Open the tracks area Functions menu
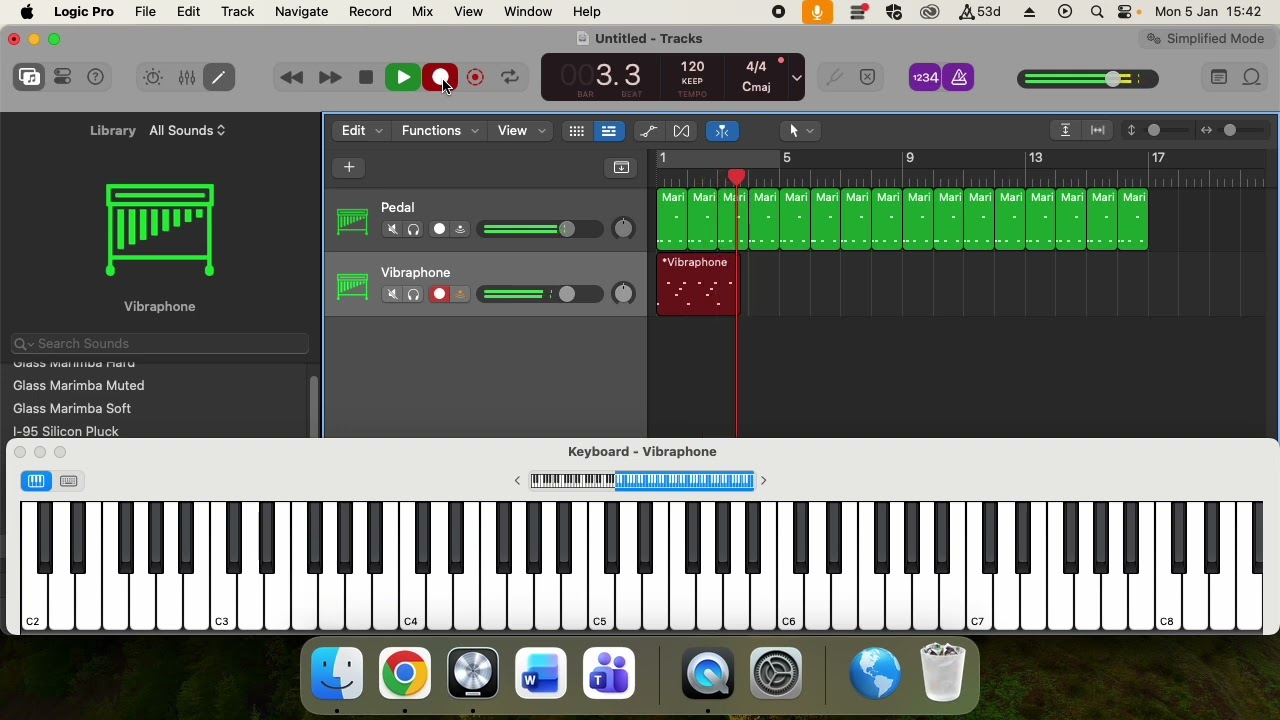Screen dimensions: 1280x720 (x=439, y=131)
